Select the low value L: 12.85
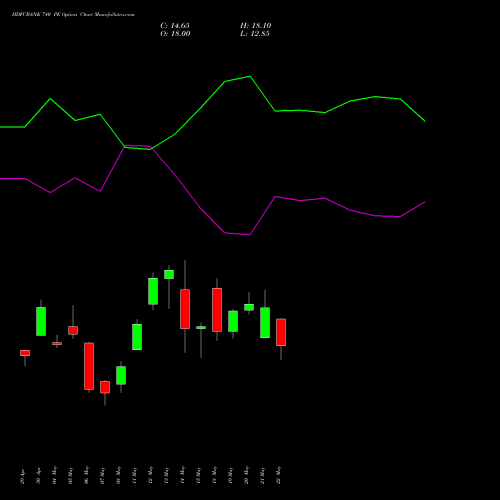 point(255,34)
